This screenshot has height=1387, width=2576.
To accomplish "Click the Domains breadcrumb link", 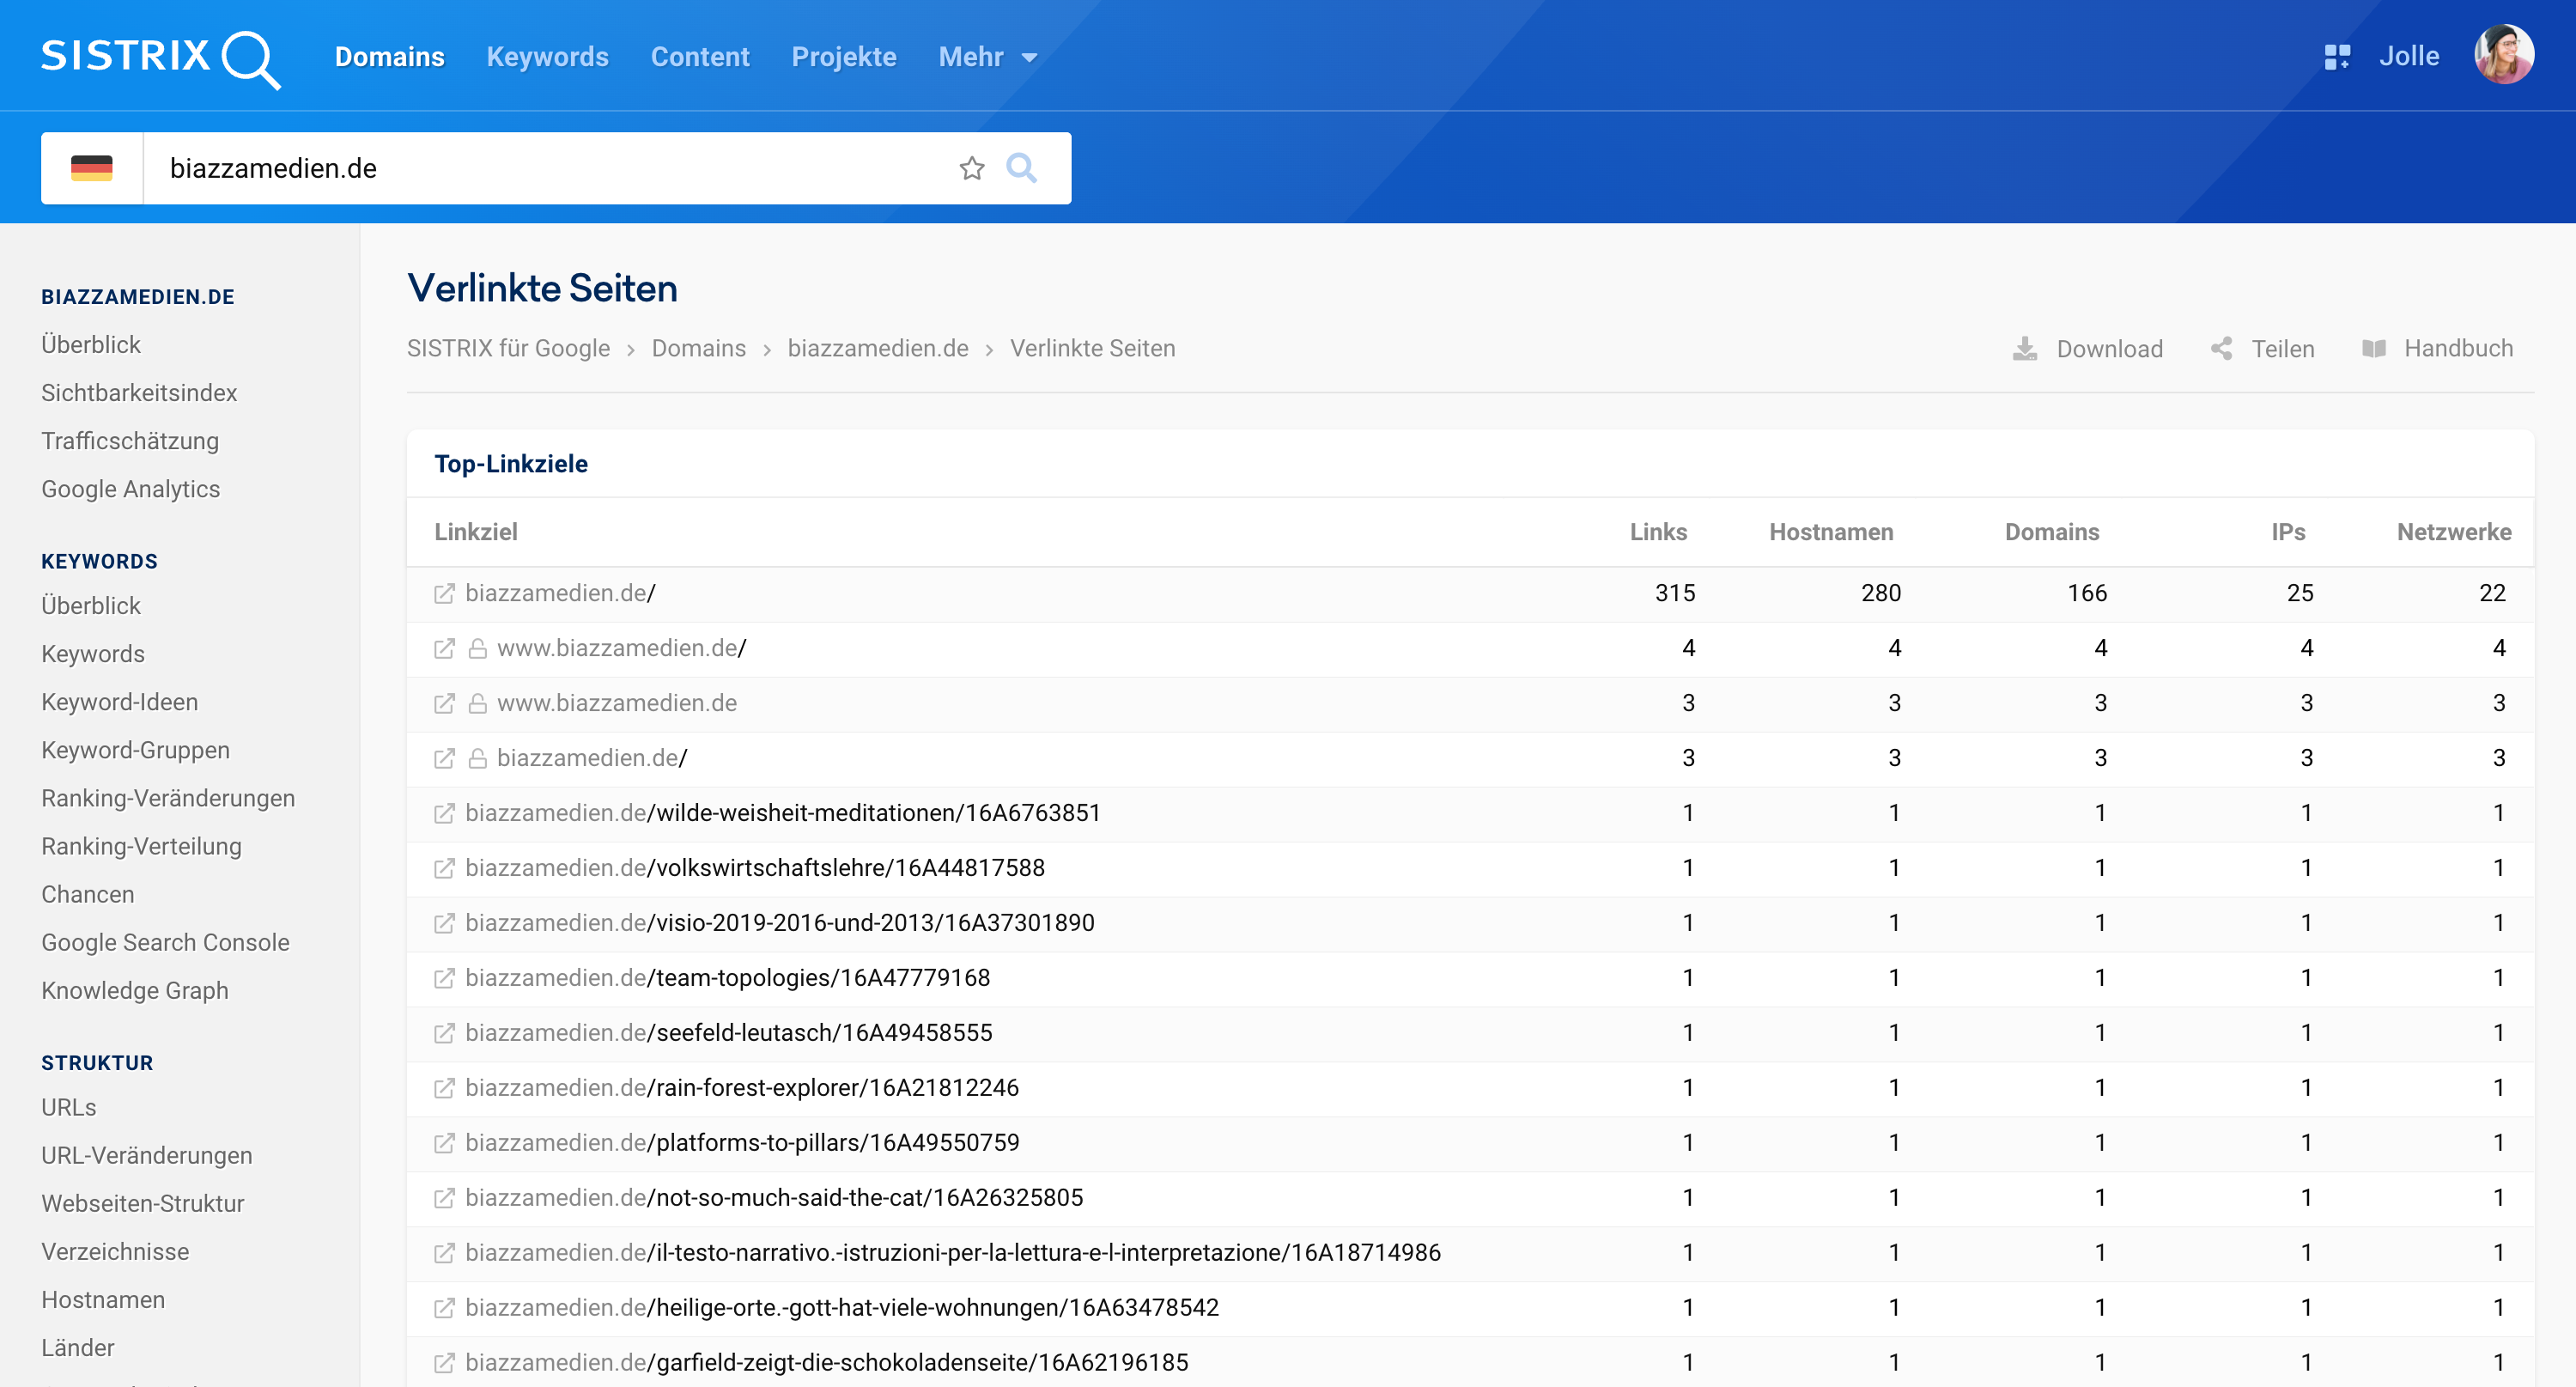I will pyautogui.click(x=698, y=348).
